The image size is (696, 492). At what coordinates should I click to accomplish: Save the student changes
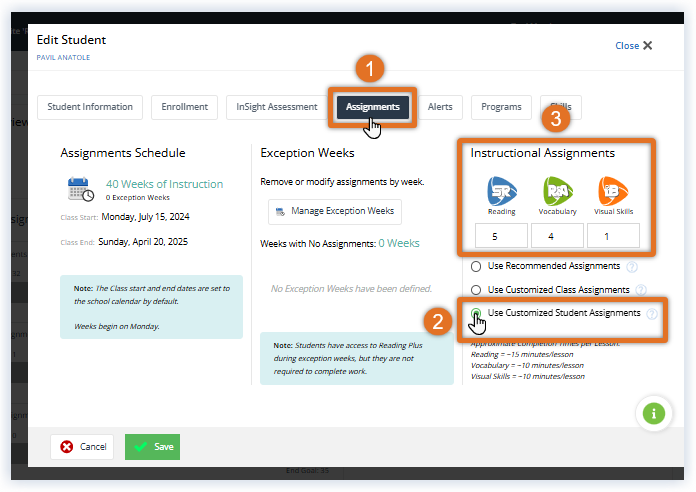click(x=152, y=447)
